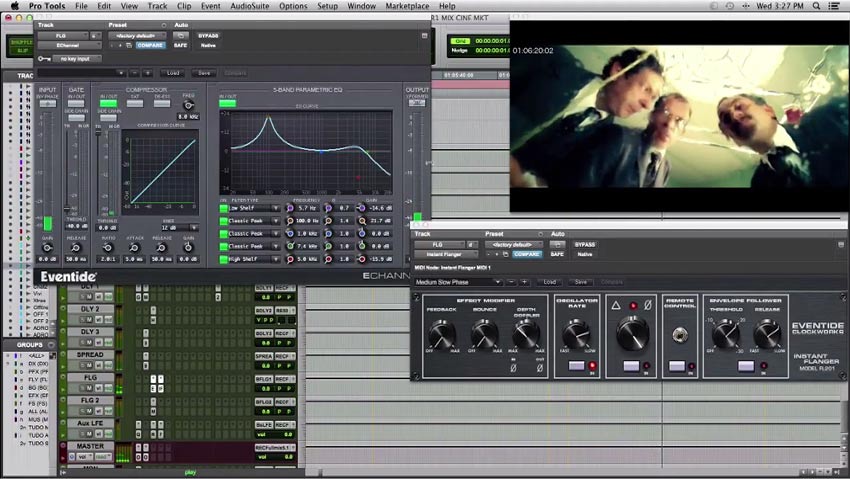
Task: Open the Medium Slow Phase preset dropdown
Action: click(x=458, y=282)
